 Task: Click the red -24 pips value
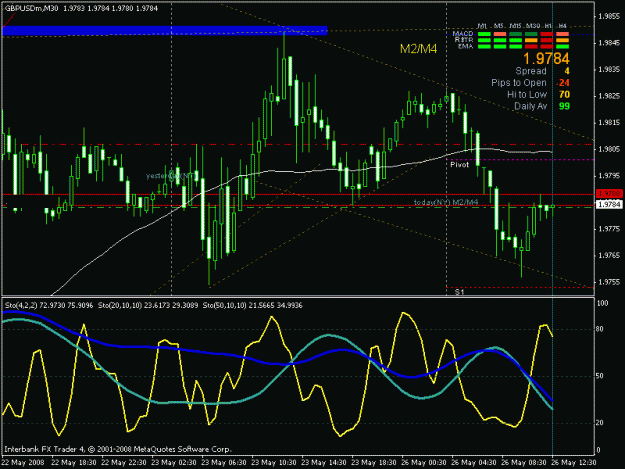click(563, 83)
